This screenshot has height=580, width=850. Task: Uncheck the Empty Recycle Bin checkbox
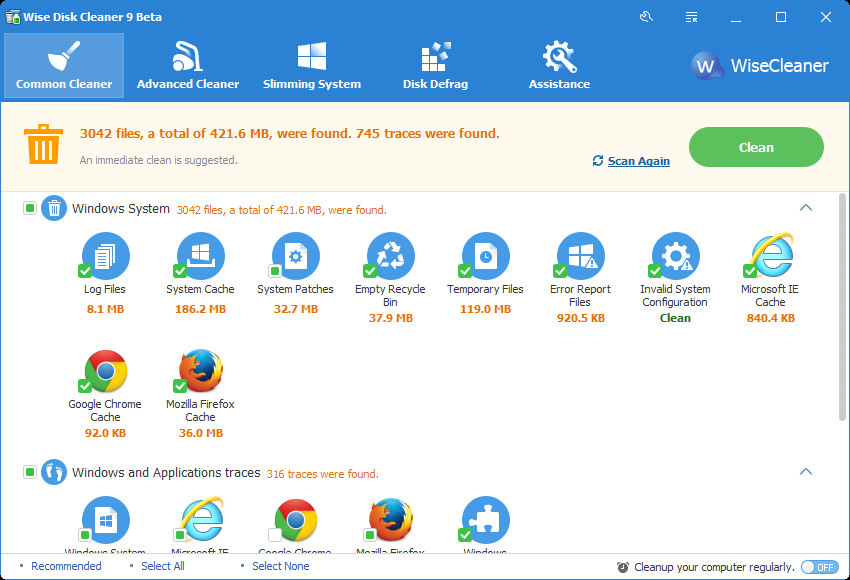pos(370,270)
